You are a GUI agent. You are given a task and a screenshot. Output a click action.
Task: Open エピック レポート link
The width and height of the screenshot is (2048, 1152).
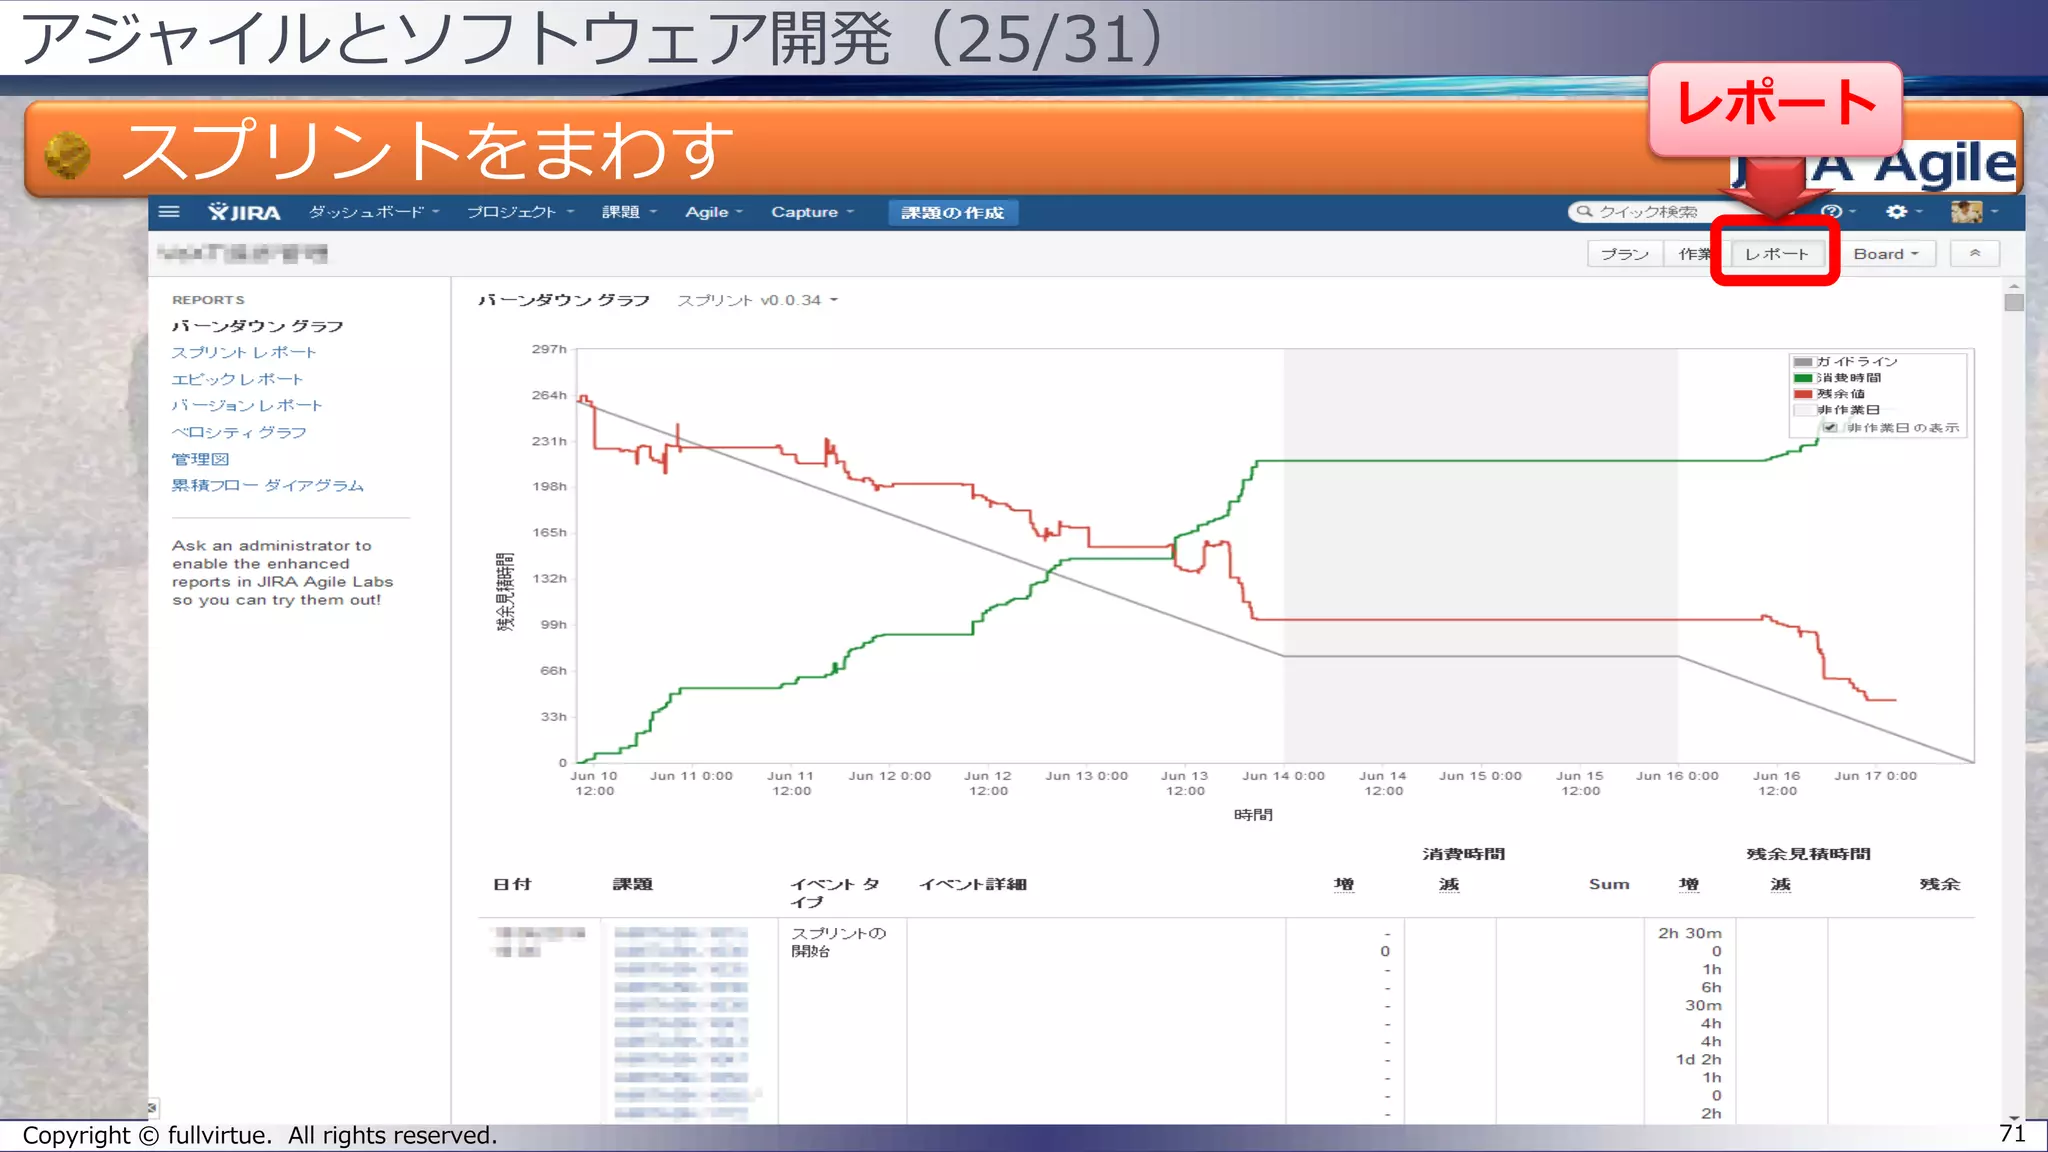[237, 379]
